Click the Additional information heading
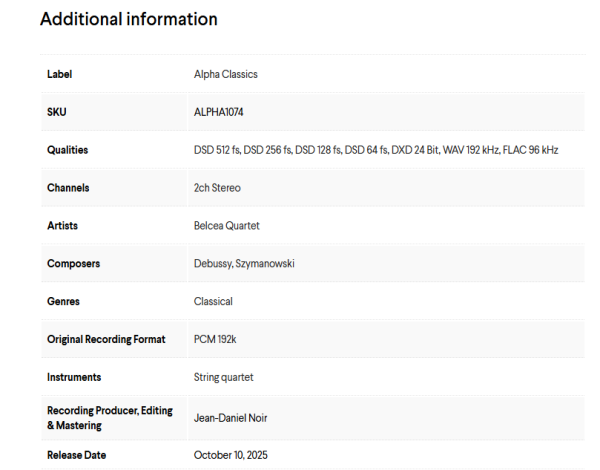The image size is (600, 470). 129,19
